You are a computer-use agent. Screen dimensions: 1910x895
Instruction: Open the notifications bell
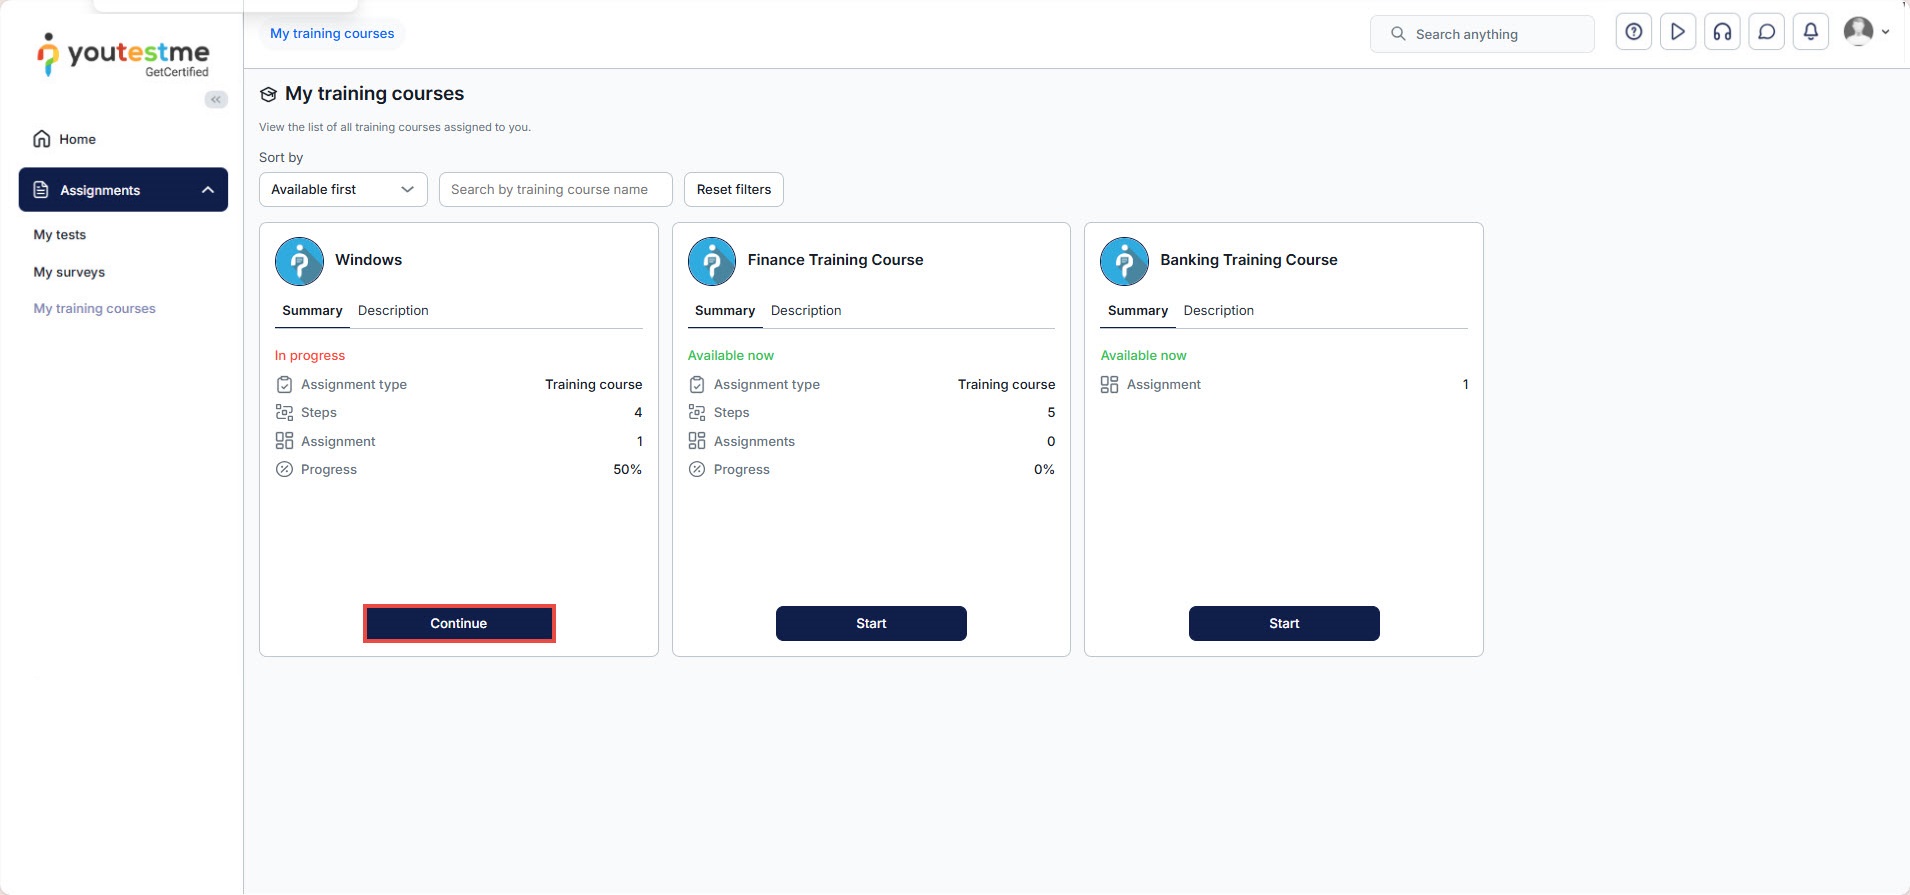[1810, 32]
